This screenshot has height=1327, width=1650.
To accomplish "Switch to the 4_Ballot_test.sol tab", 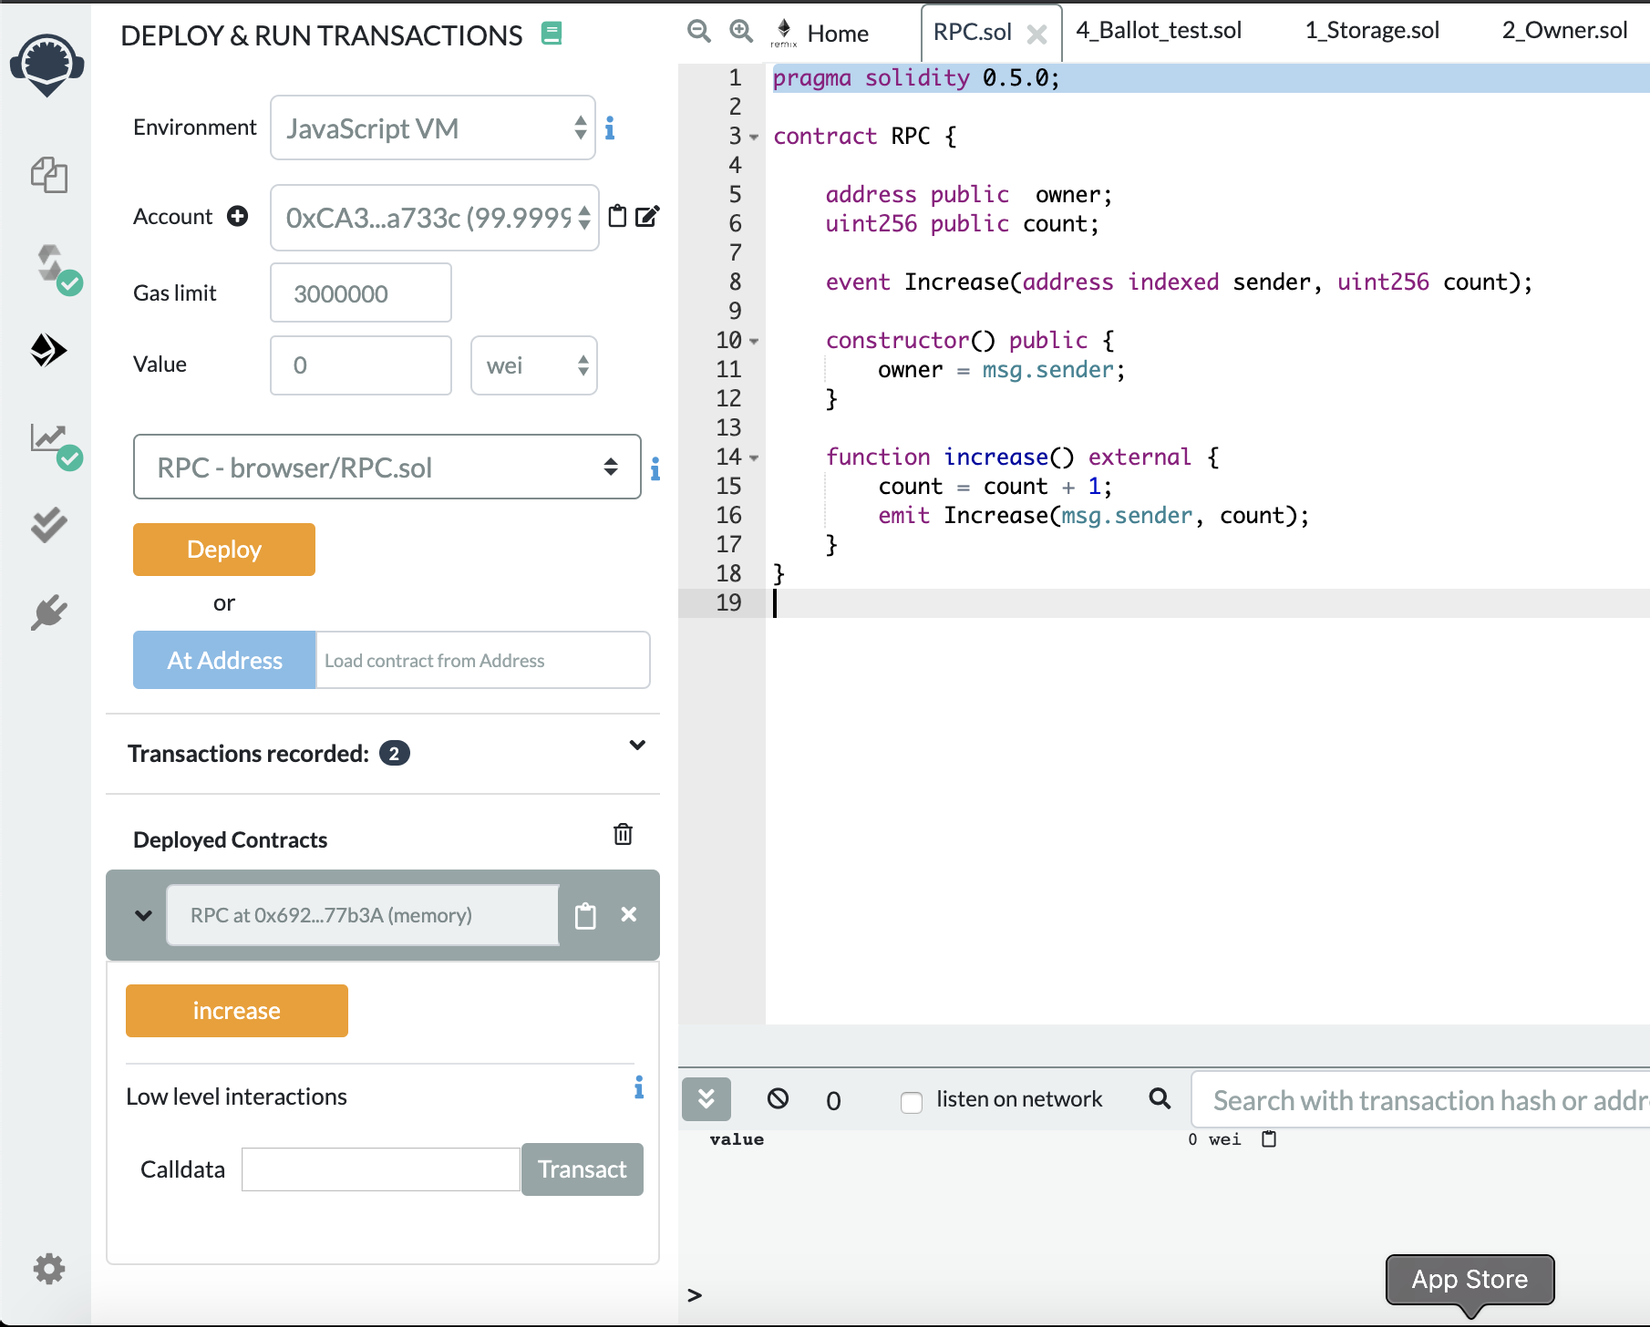I will (x=1158, y=31).
